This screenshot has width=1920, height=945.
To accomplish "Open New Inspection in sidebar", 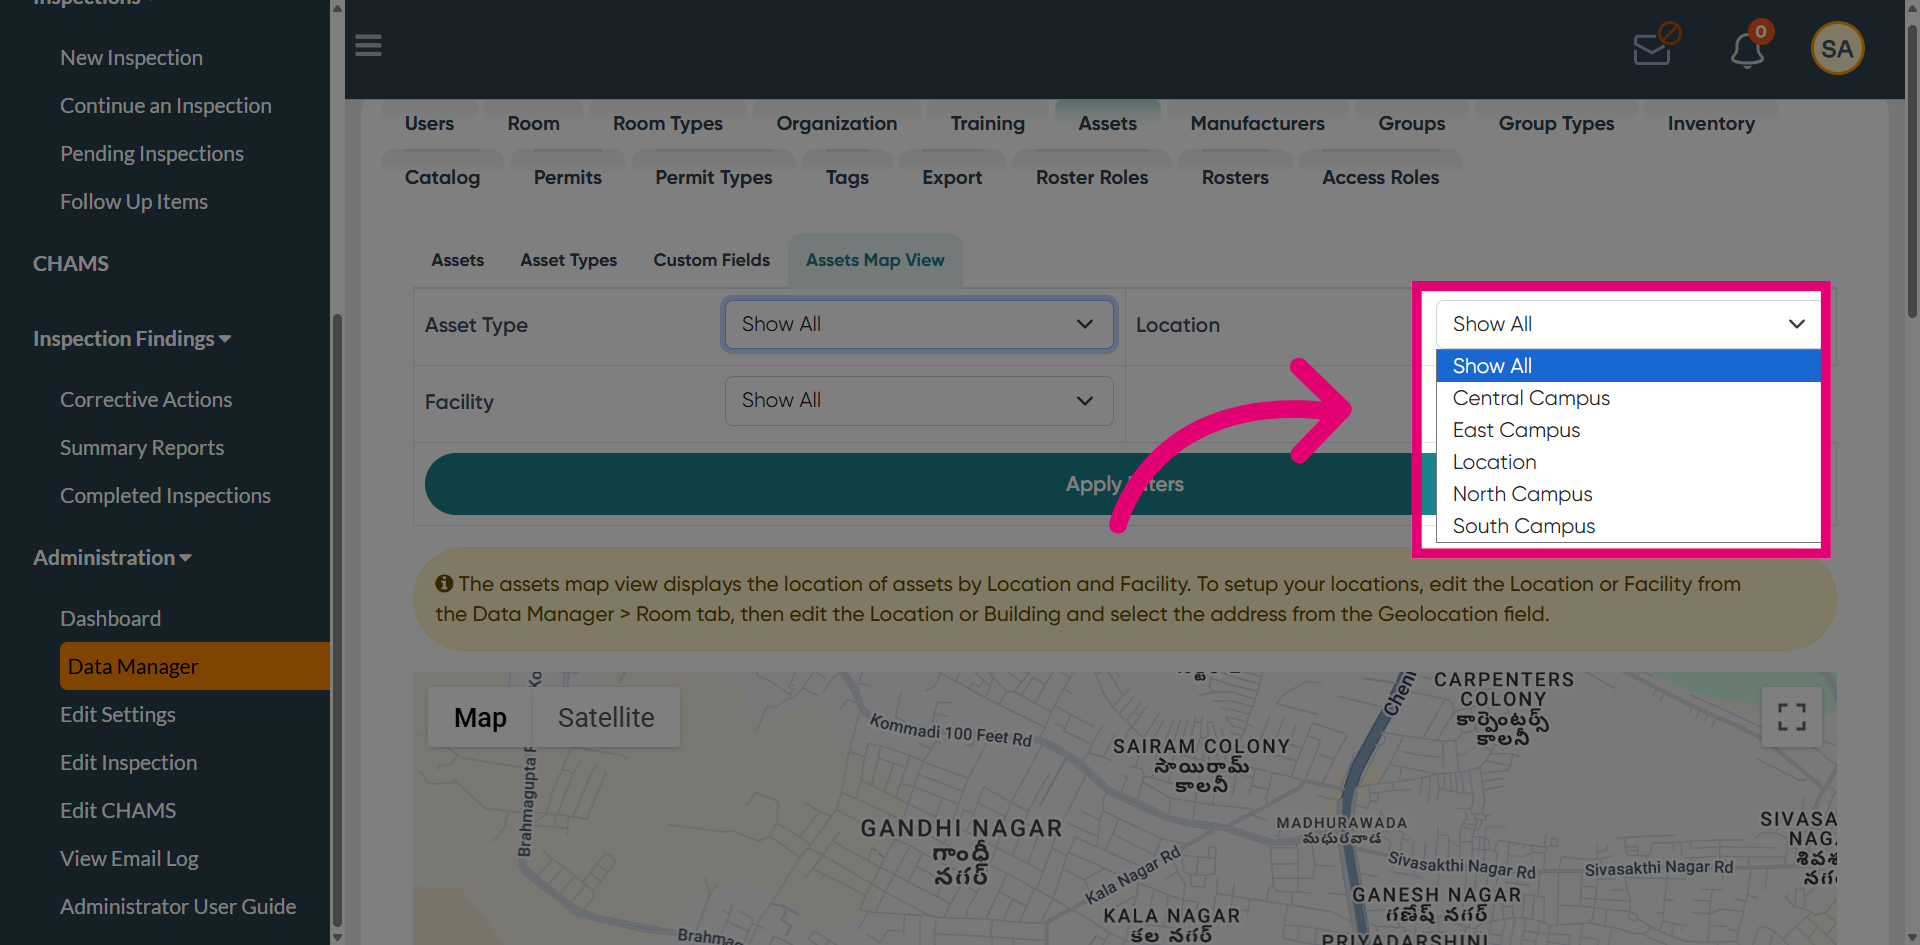I will [131, 58].
